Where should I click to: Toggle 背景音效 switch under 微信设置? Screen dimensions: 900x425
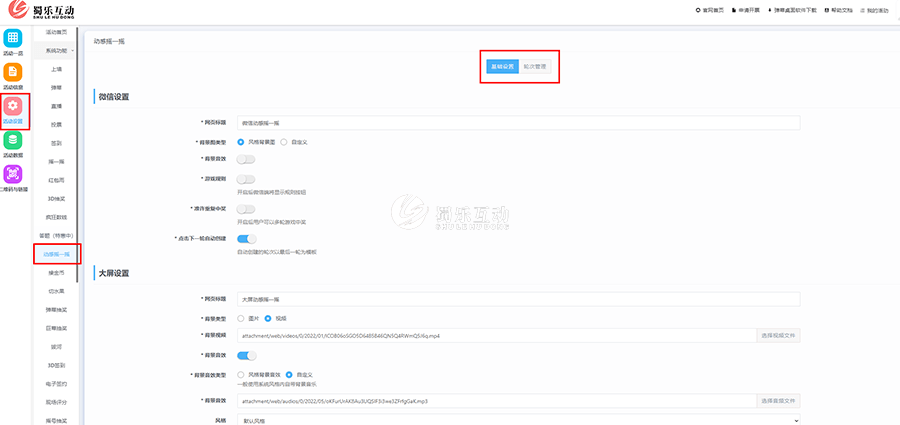(246, 159)
